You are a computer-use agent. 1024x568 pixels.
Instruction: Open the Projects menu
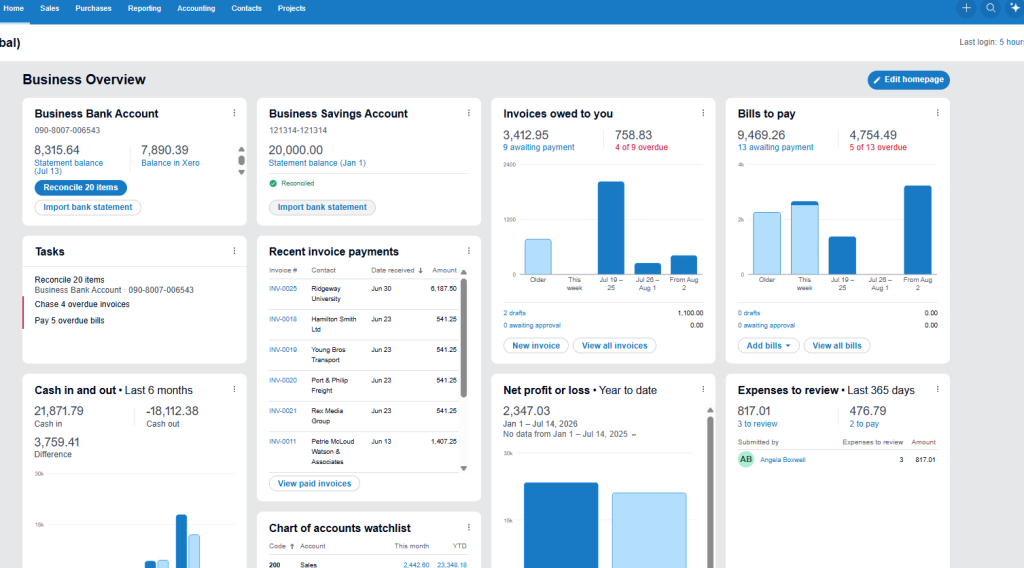click(291, 8)
